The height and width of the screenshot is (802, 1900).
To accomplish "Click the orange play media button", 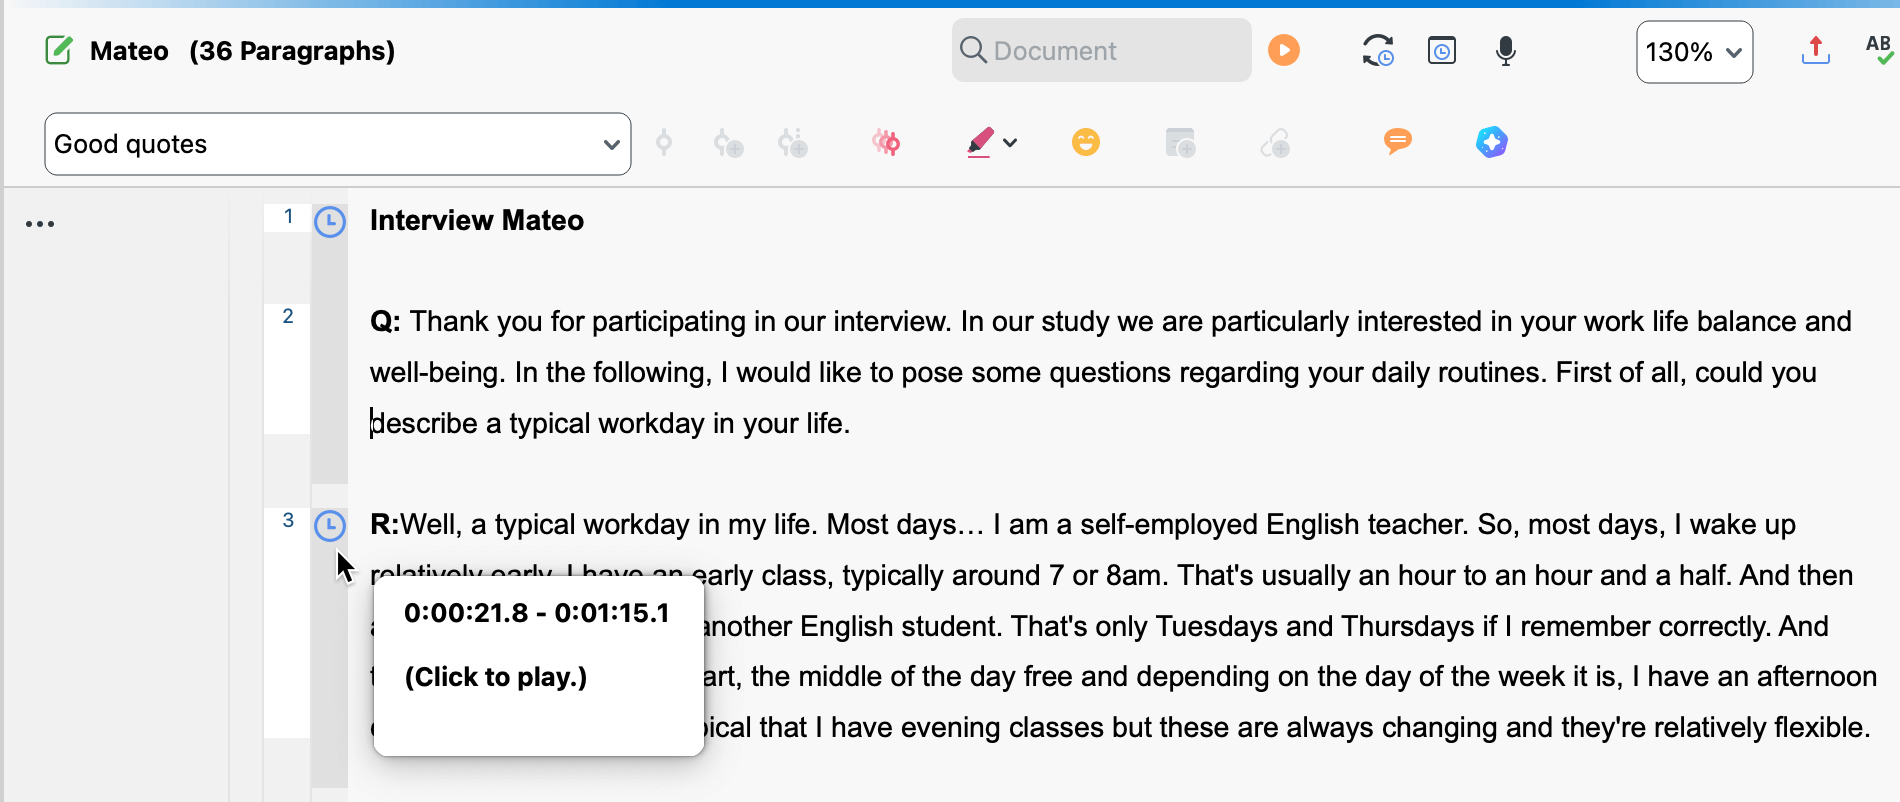I will [x=1284, y=50].
